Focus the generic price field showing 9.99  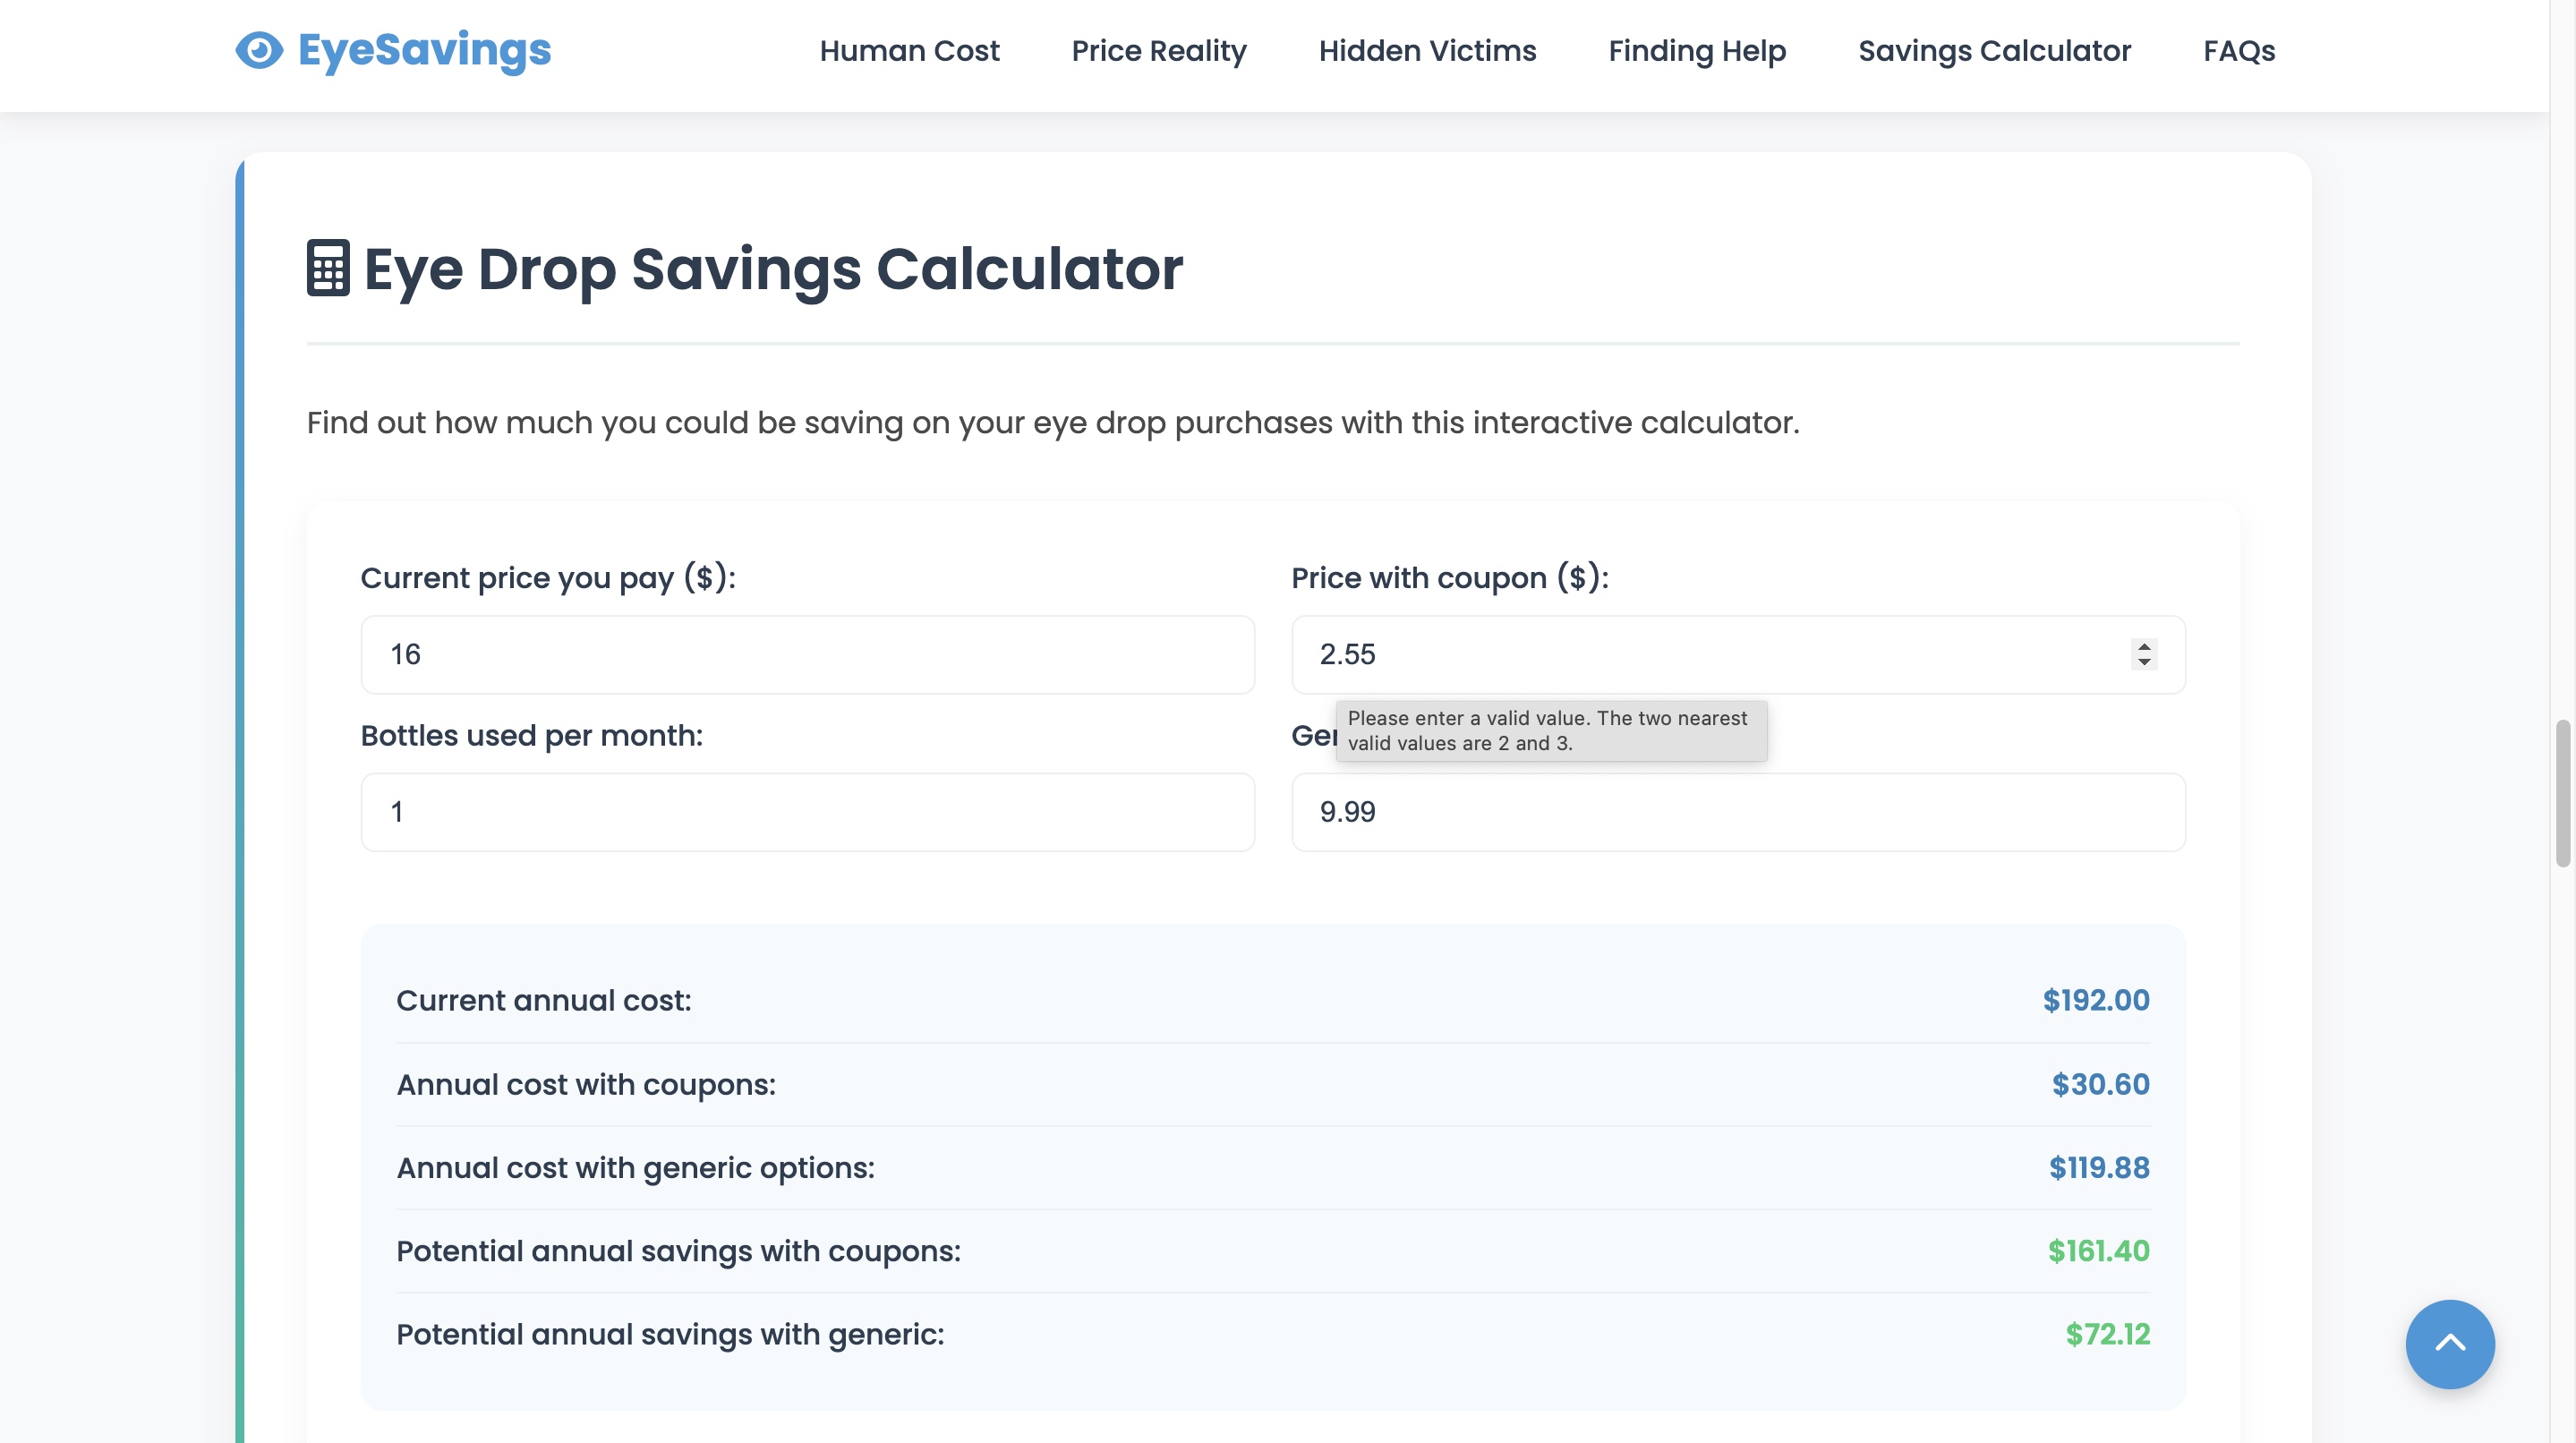pyautogui.click(x=1737, y=812)
